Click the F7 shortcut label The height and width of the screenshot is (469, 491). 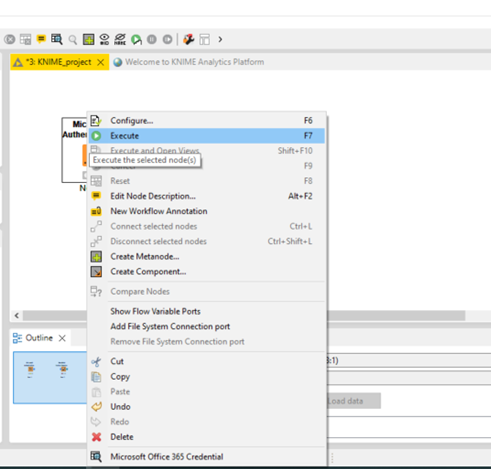click(308, 136)
